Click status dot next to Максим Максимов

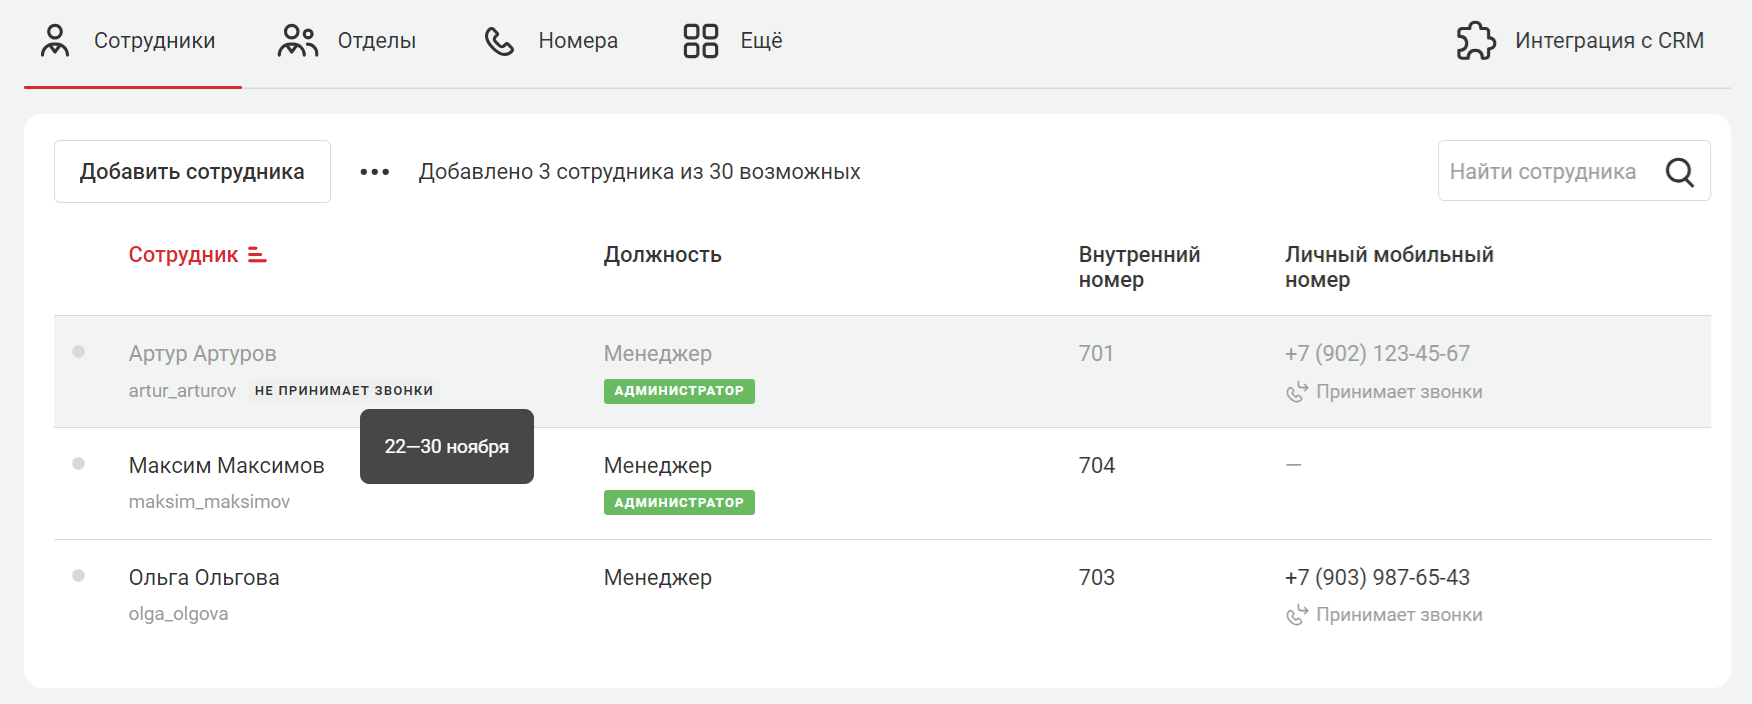pyautogui.click(x=79, y=464)
